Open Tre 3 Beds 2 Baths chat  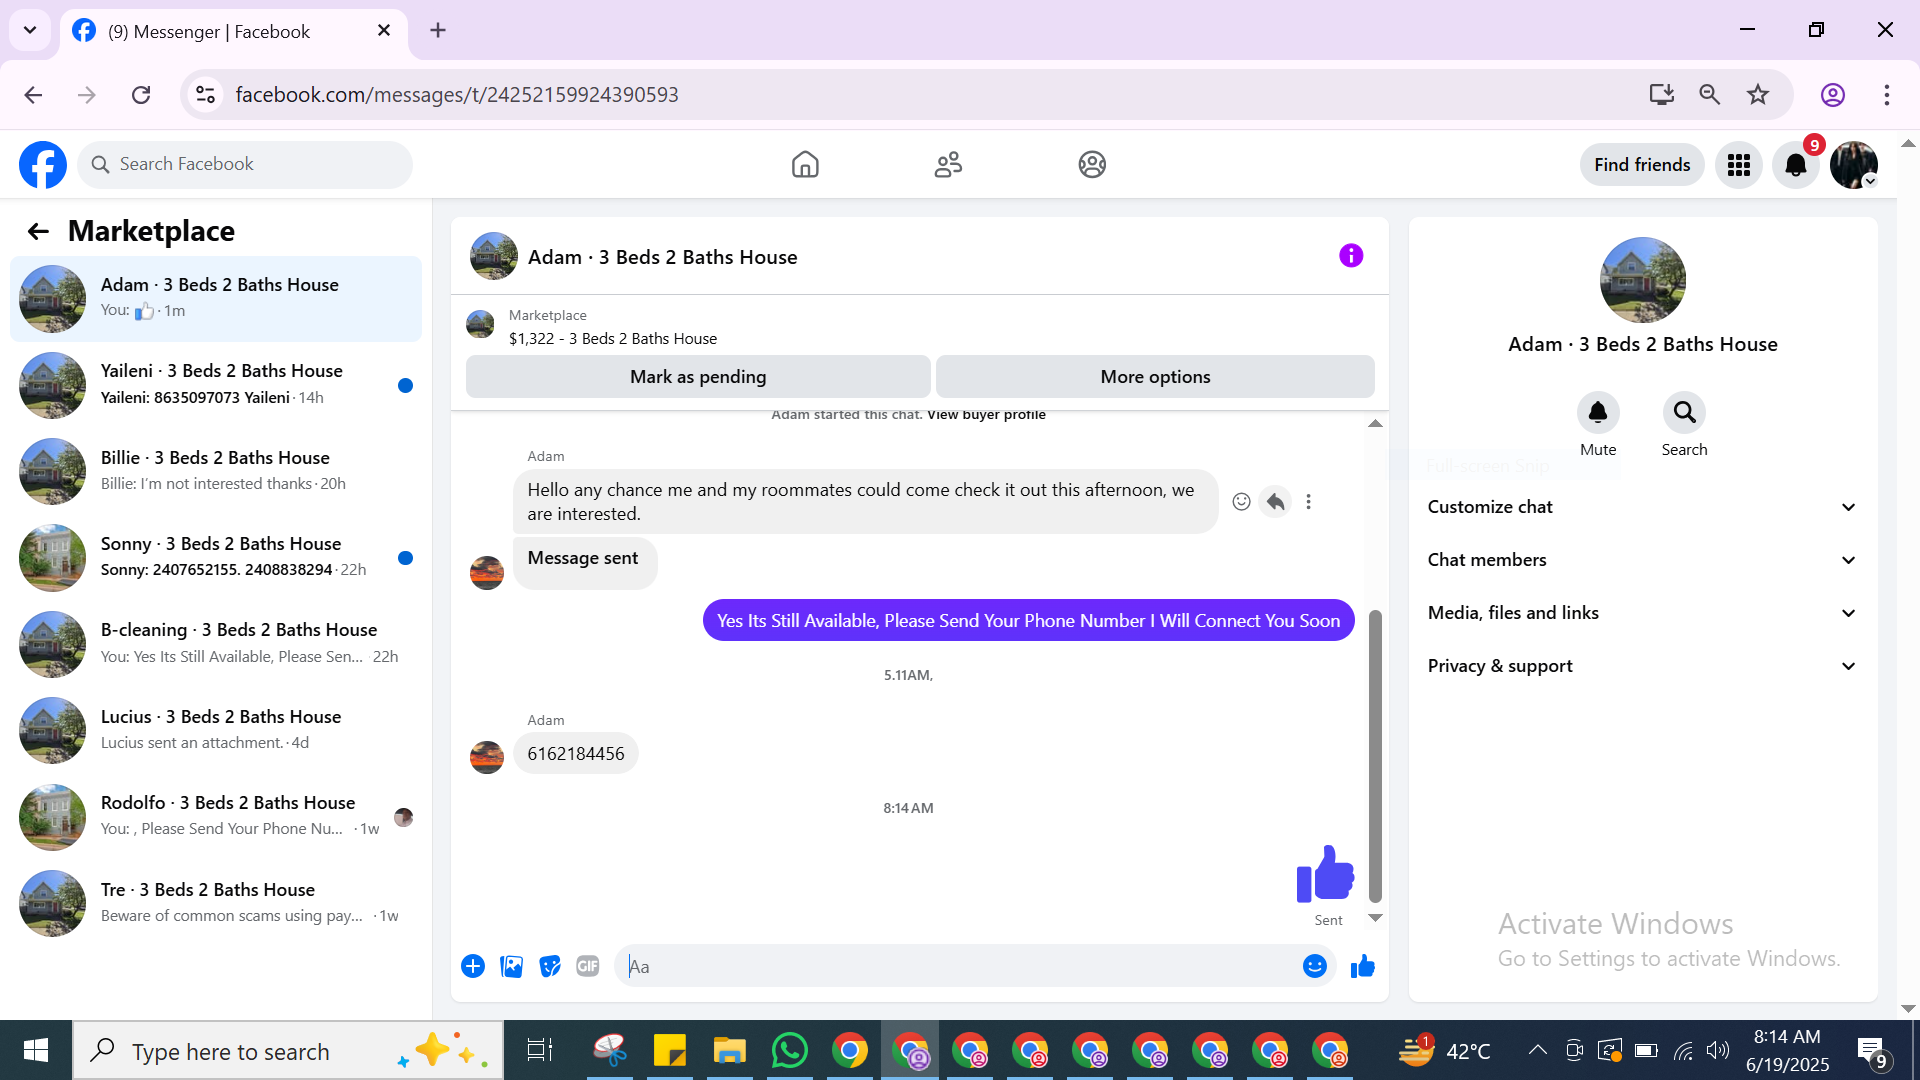pyautogui.click(x=216, y=904)
